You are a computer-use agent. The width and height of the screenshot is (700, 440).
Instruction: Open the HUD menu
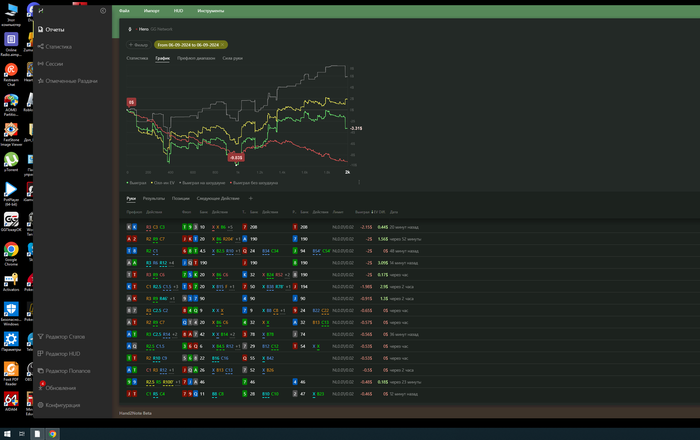point(178,11)
